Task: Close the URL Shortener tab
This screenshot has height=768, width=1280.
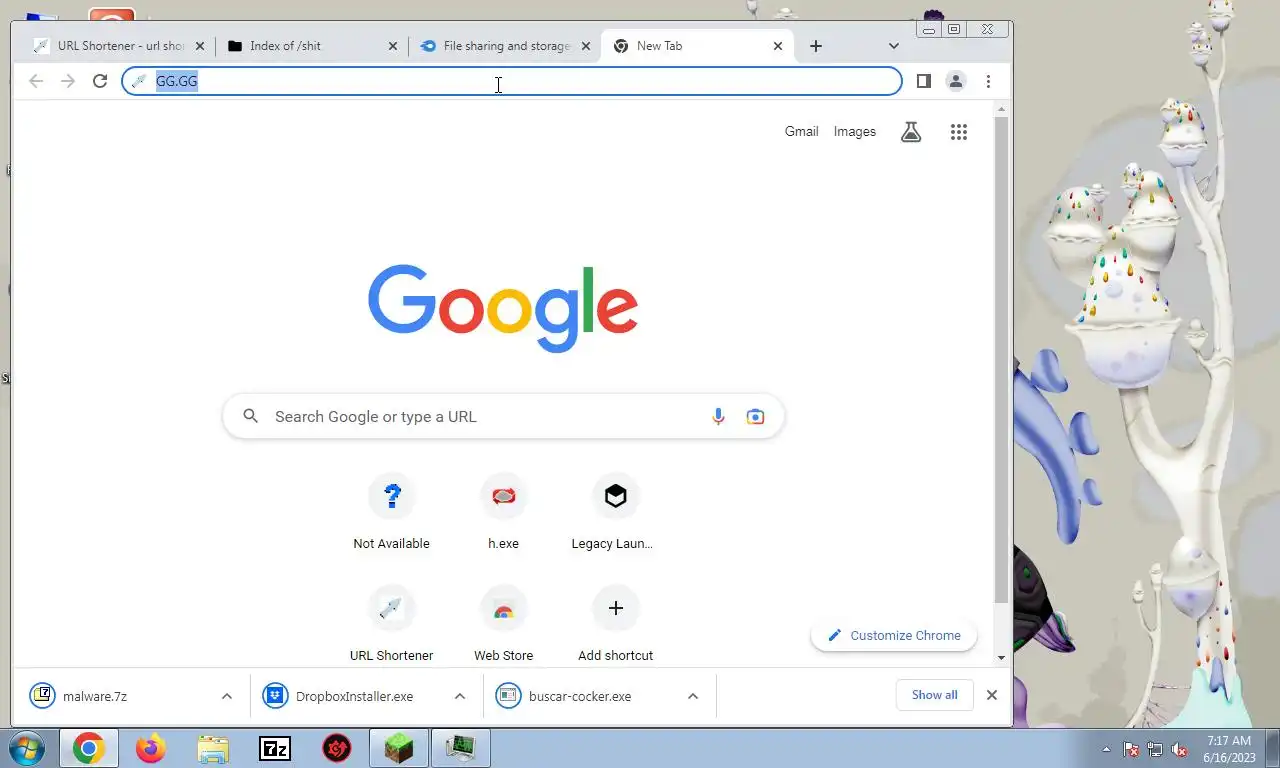Action: 200,46
